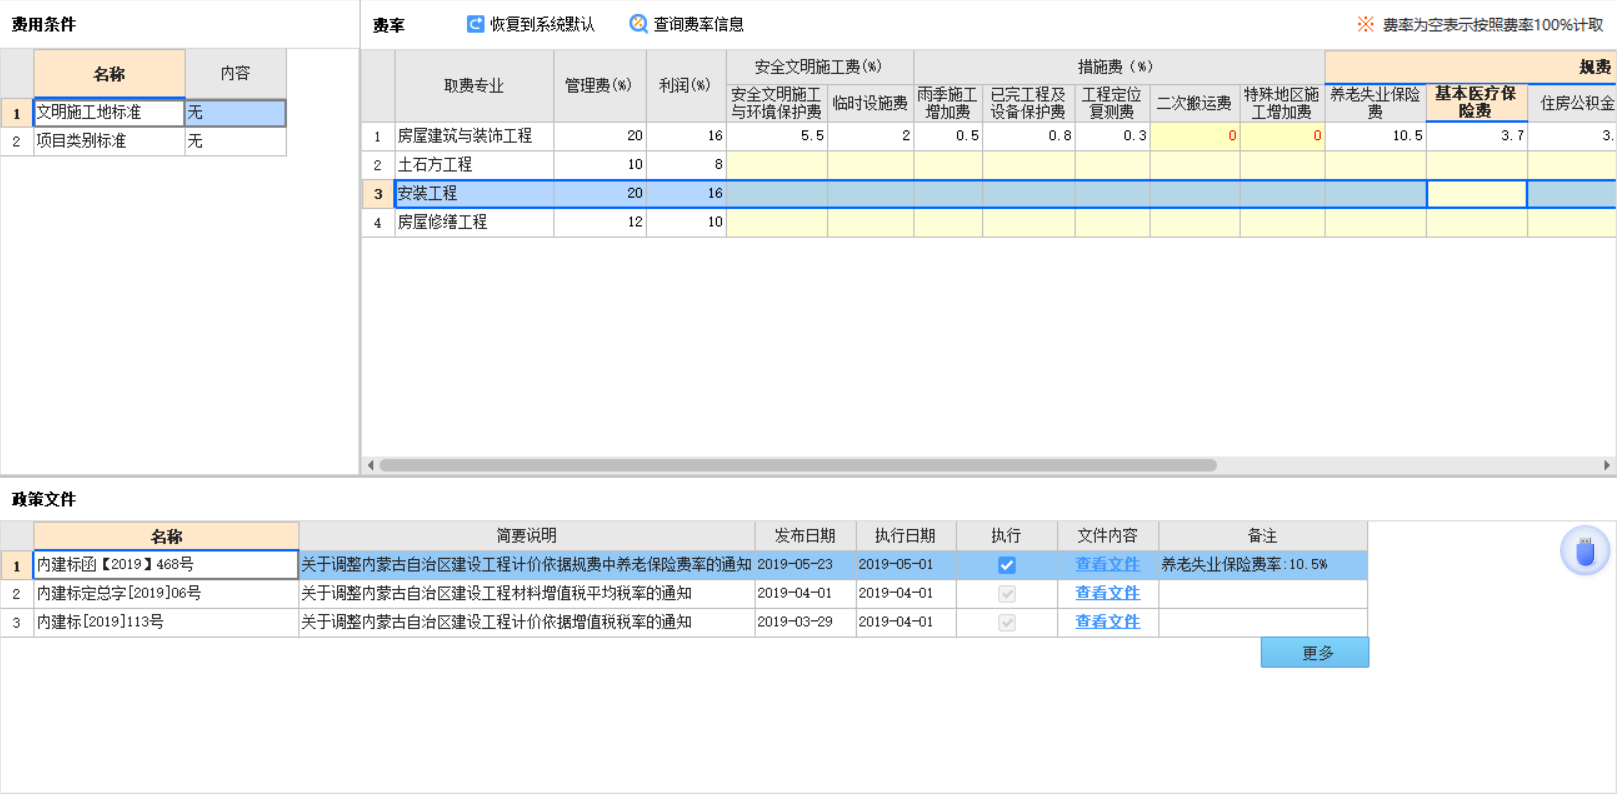This screenshot has height=794, width=1618.
Task: Select the 土石方工程 row name
Action: click(474, 165)
